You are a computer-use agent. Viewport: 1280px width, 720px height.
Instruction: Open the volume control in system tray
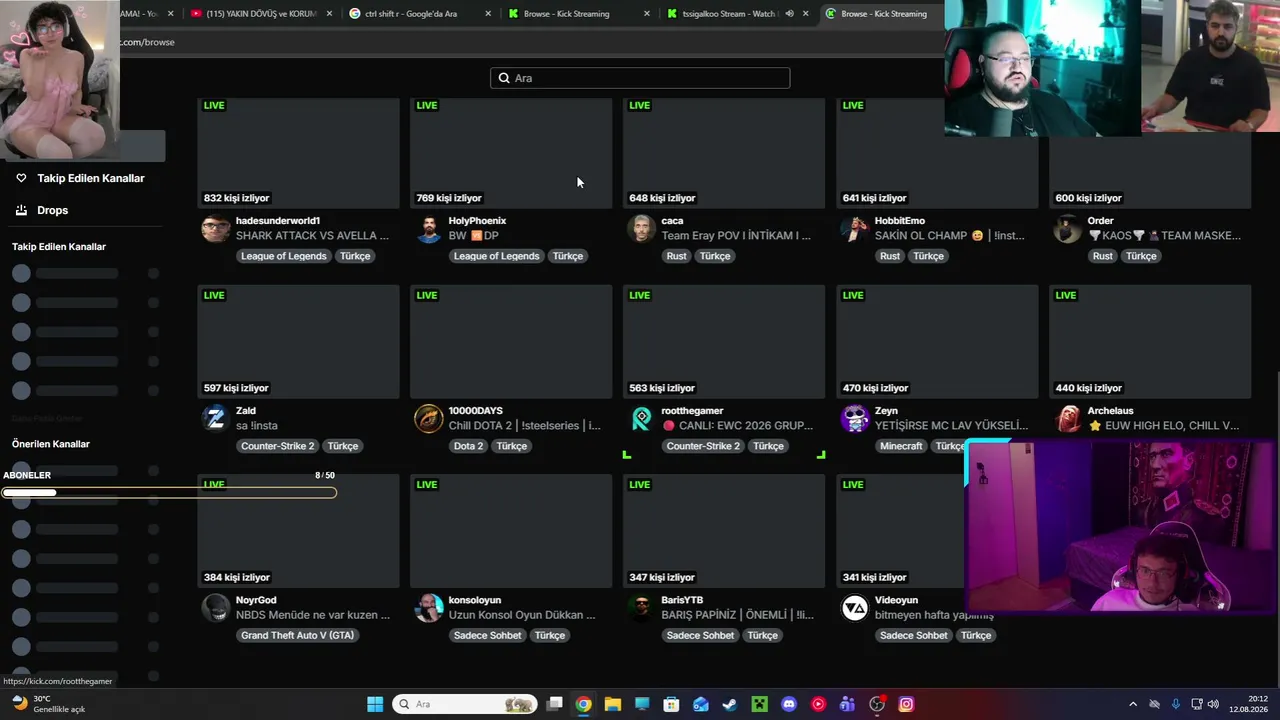coord(1213,704)
